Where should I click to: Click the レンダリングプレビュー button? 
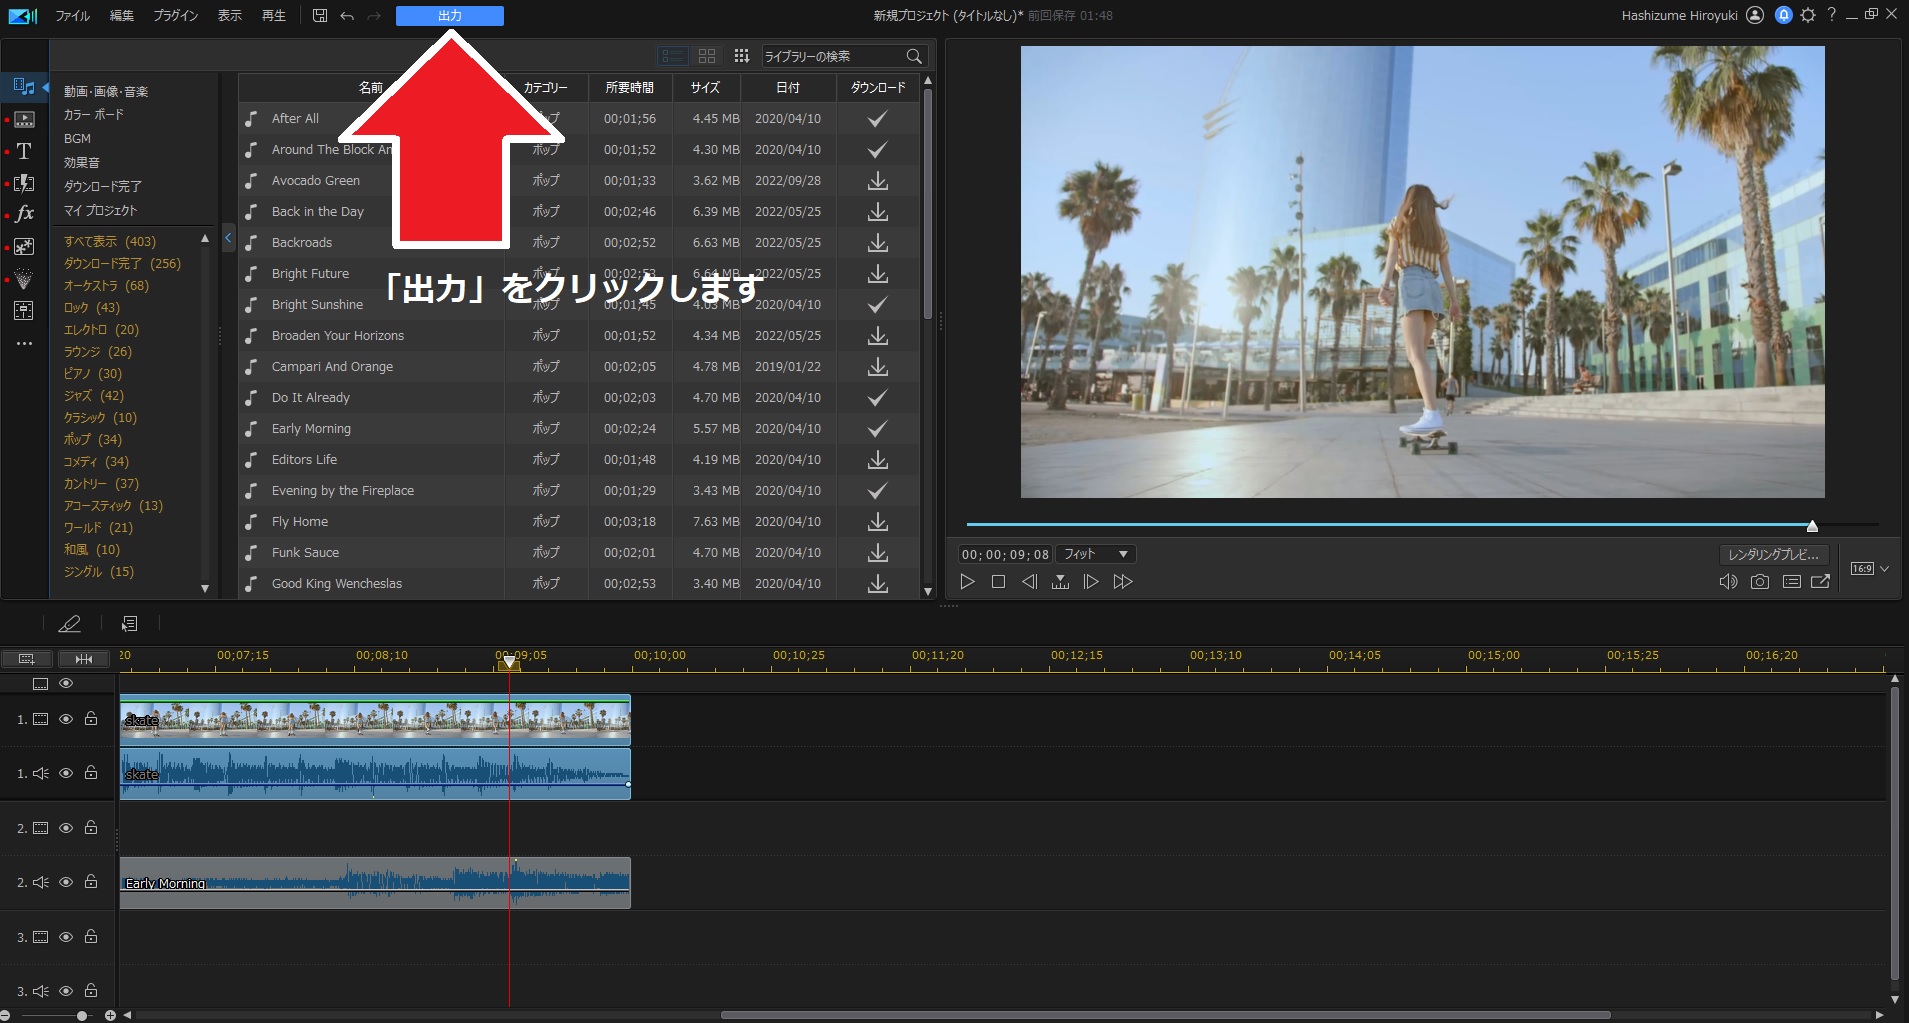click(x=1773, y=554)
